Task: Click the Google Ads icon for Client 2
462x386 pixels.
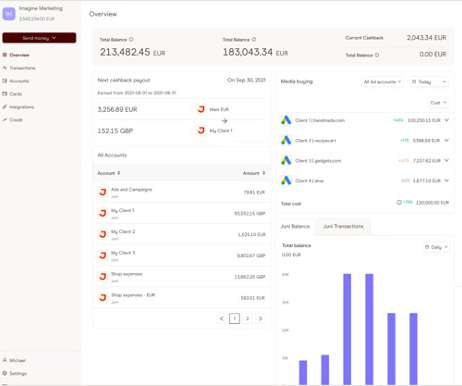Action: click(x=286, y=140)
